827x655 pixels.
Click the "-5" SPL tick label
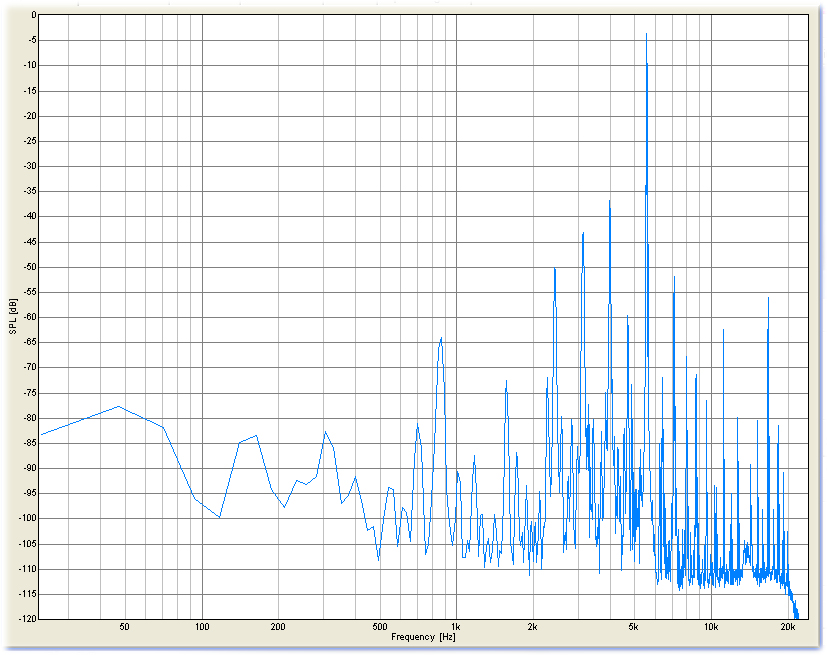pyautogui.click(x=31, y=40)
